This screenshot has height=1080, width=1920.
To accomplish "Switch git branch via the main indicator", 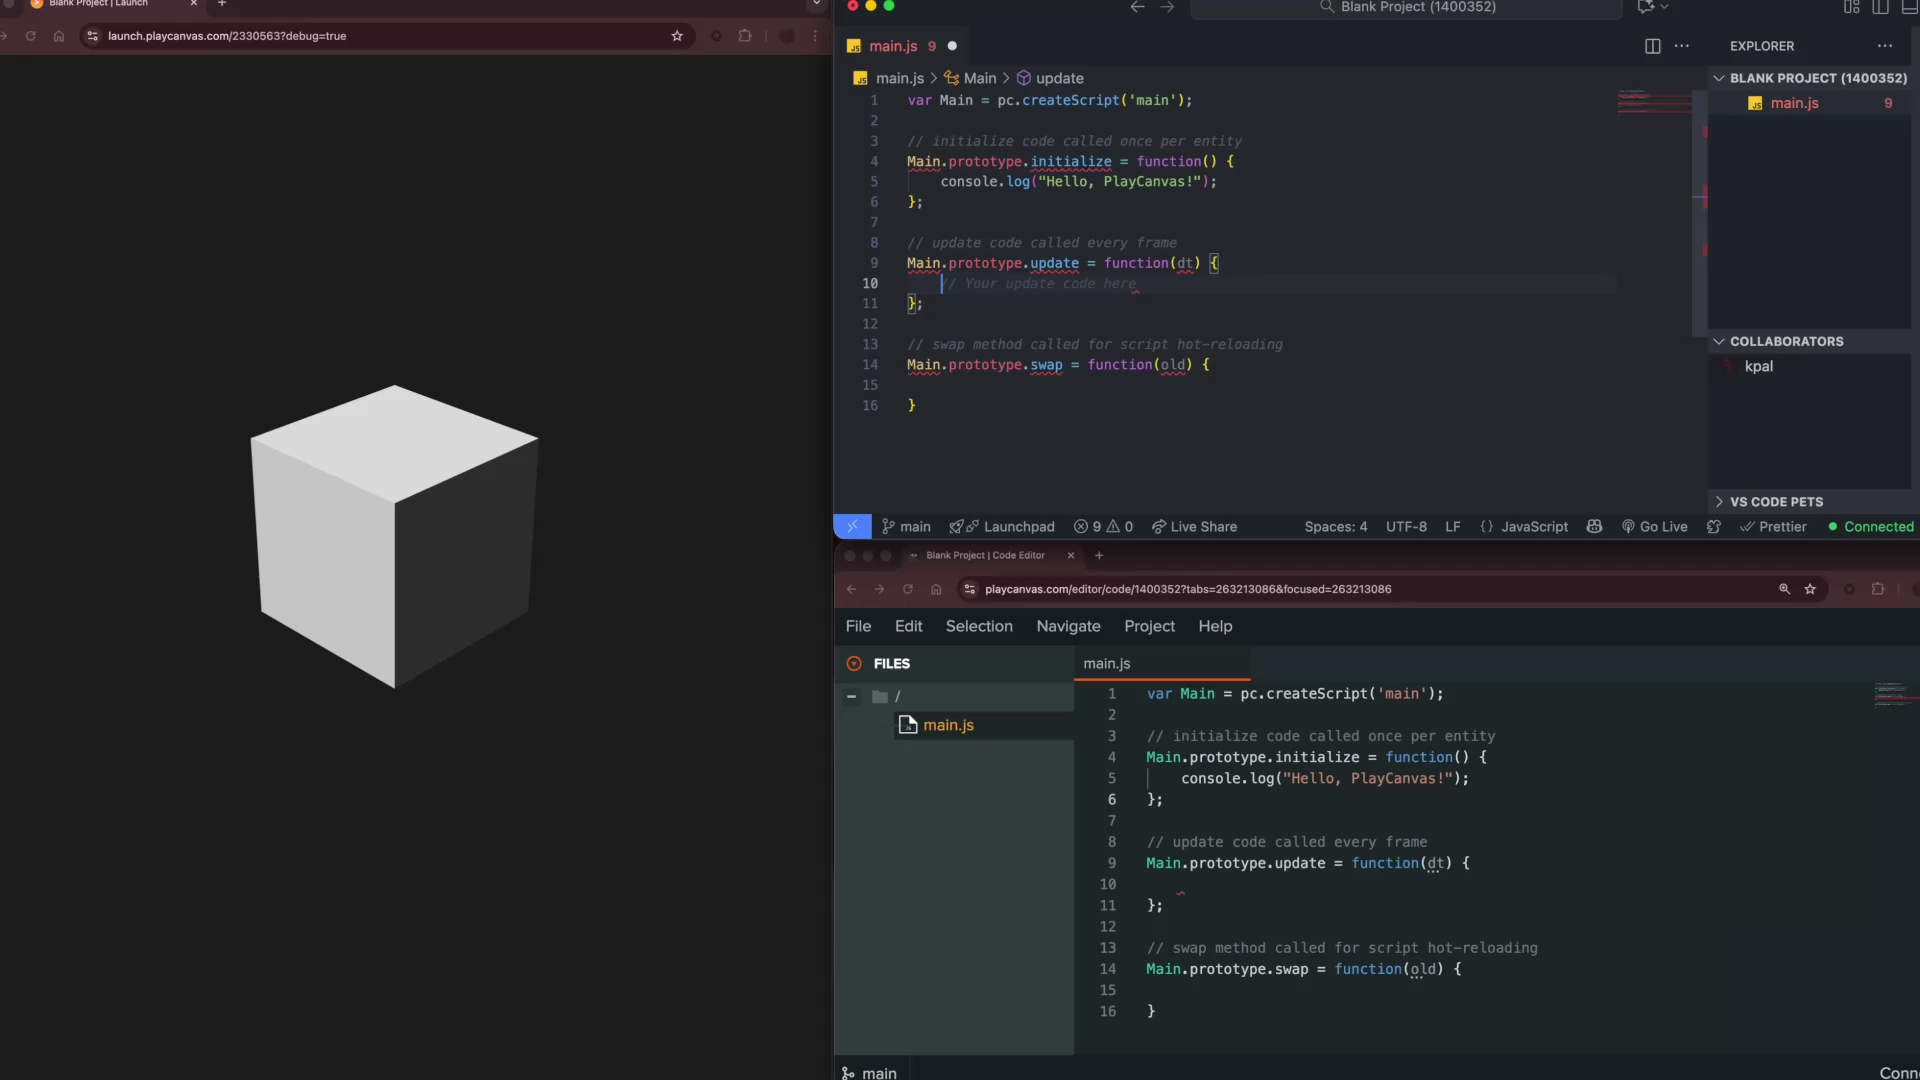I will (x=905, y=526).
